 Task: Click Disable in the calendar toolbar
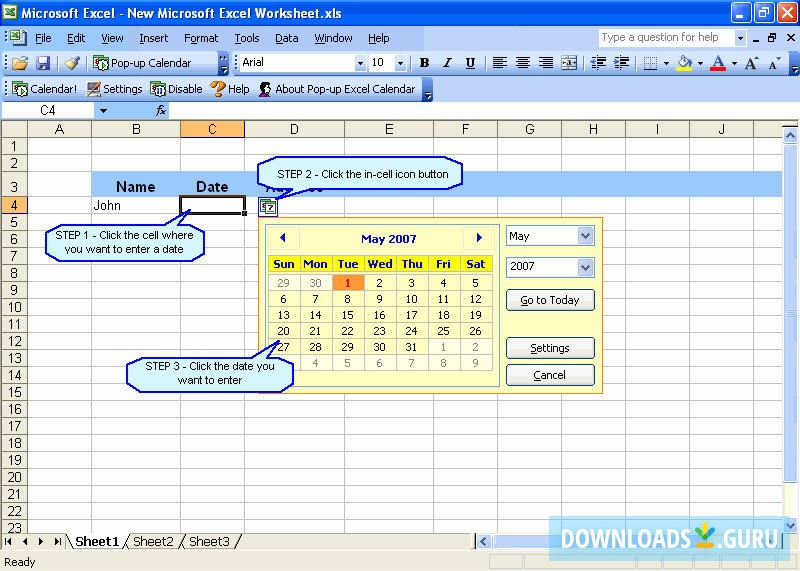pyautogui.click(x=177, y=89)
